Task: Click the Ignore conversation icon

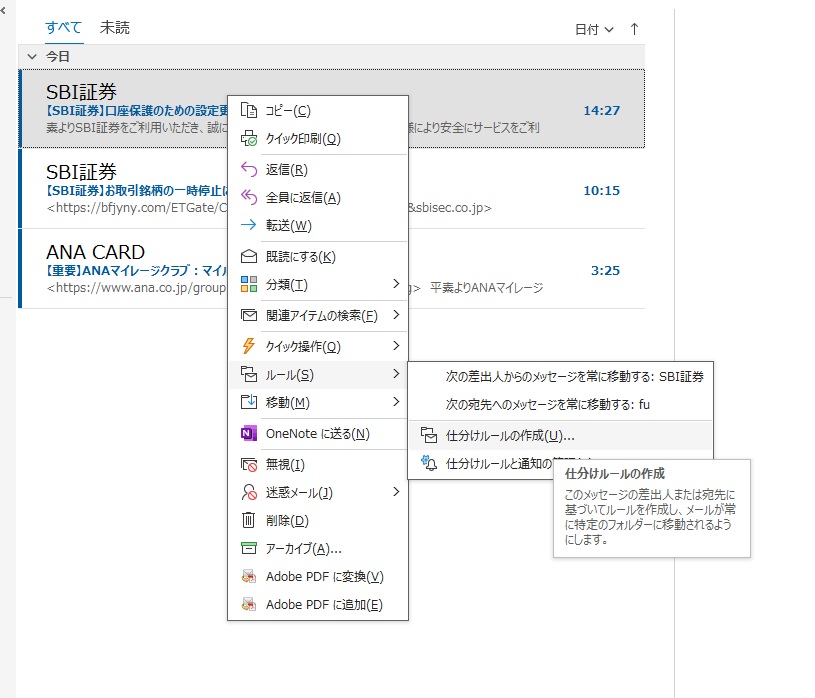Action: pyautogui.click(x=249, y=464)
